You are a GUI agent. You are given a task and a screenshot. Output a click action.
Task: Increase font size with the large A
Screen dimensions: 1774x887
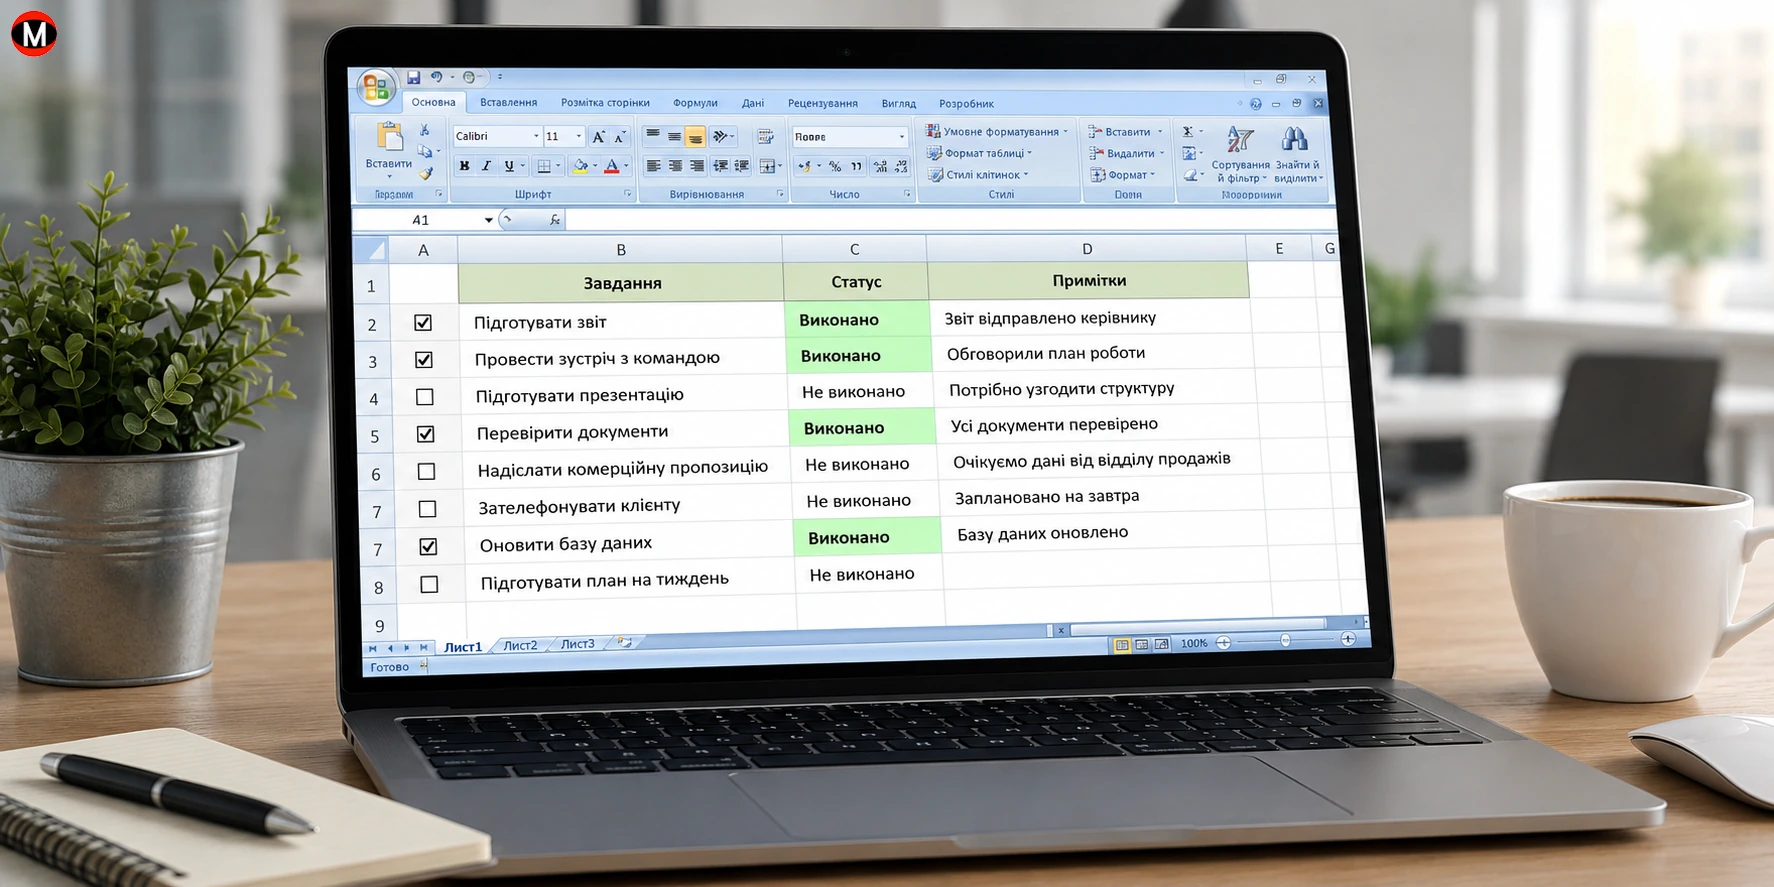pos(598,137)
